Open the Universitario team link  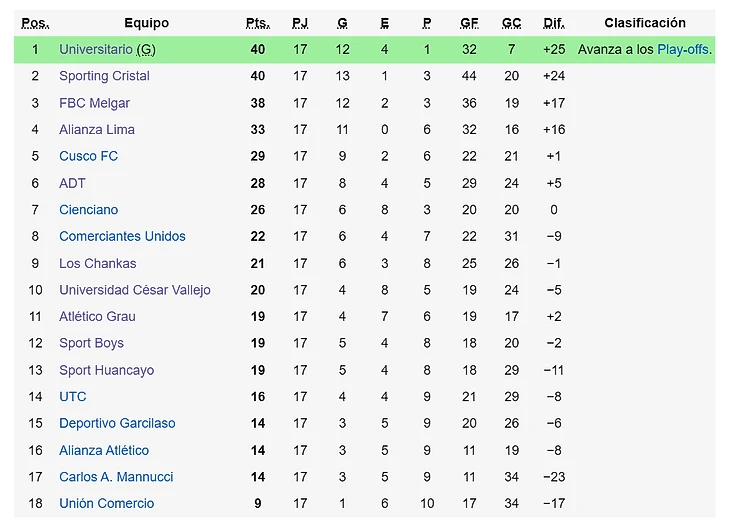click(95, 49)
